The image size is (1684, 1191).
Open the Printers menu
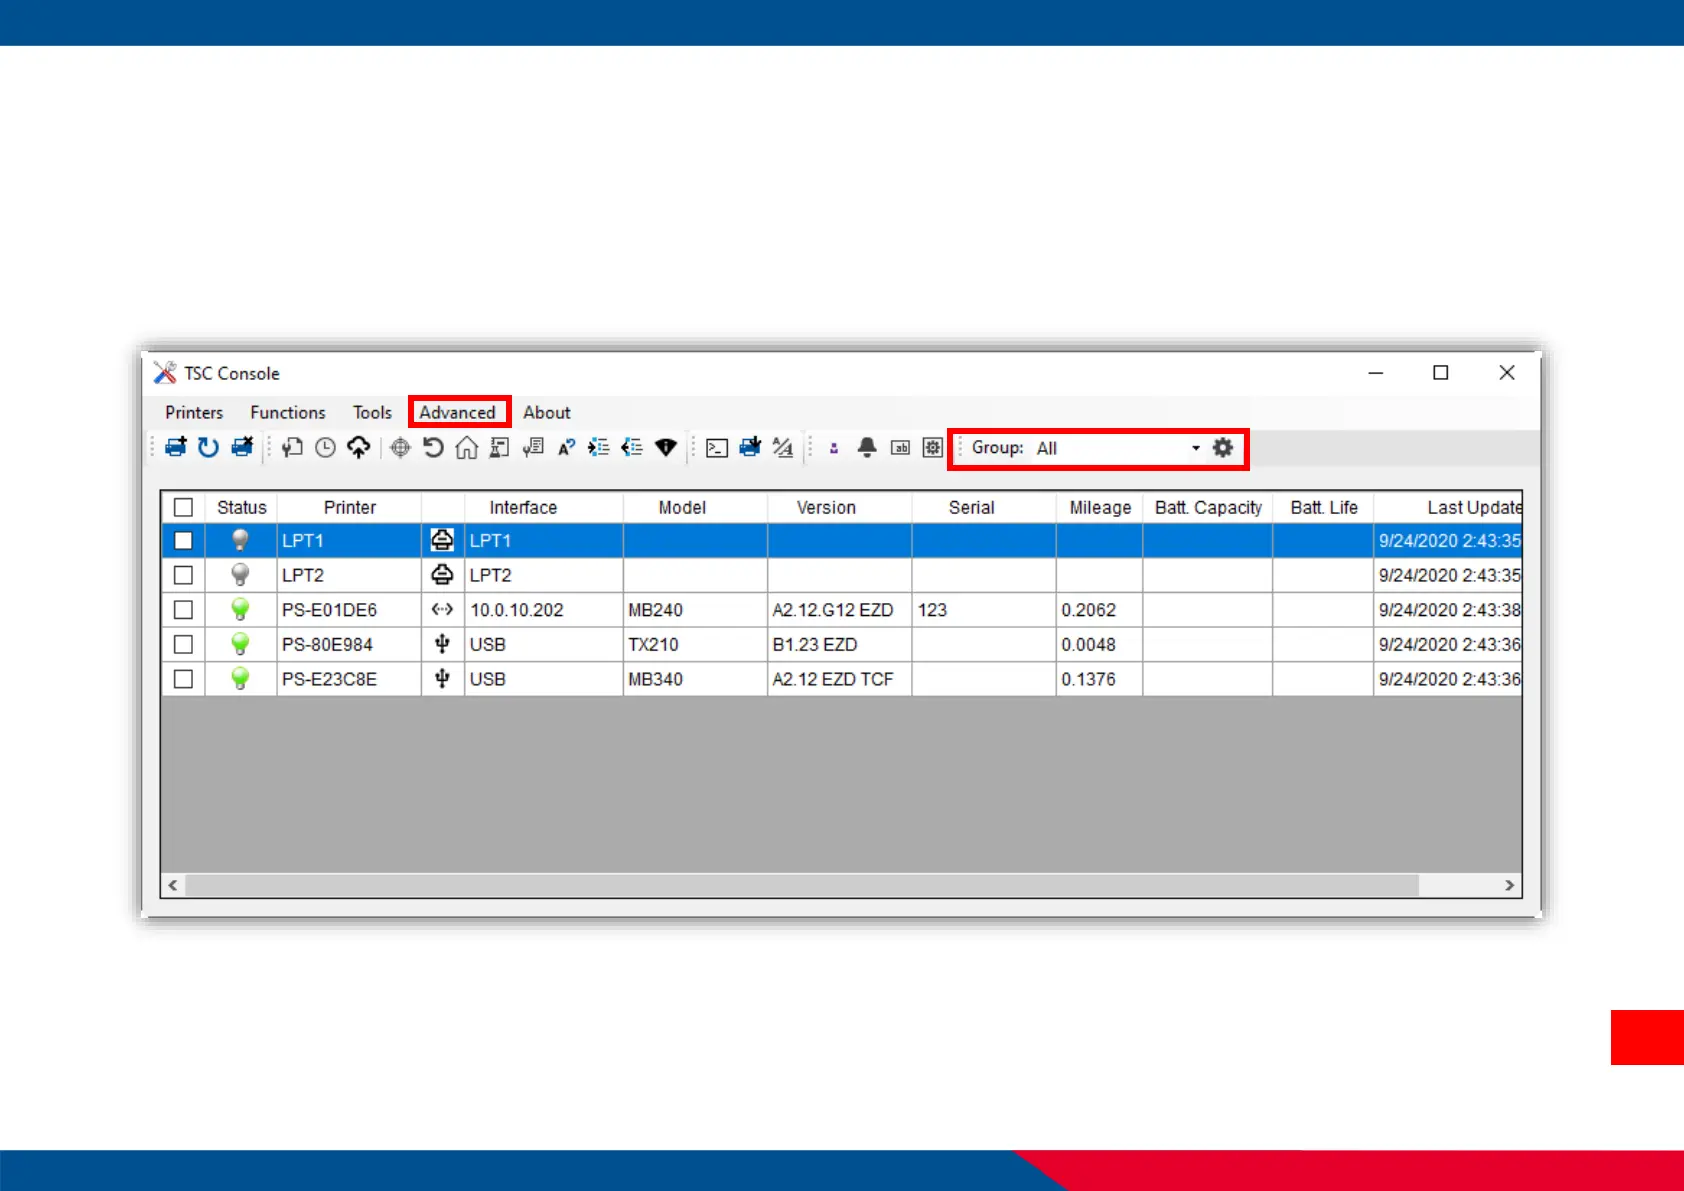pyautogui.click(x=194, y=412)
